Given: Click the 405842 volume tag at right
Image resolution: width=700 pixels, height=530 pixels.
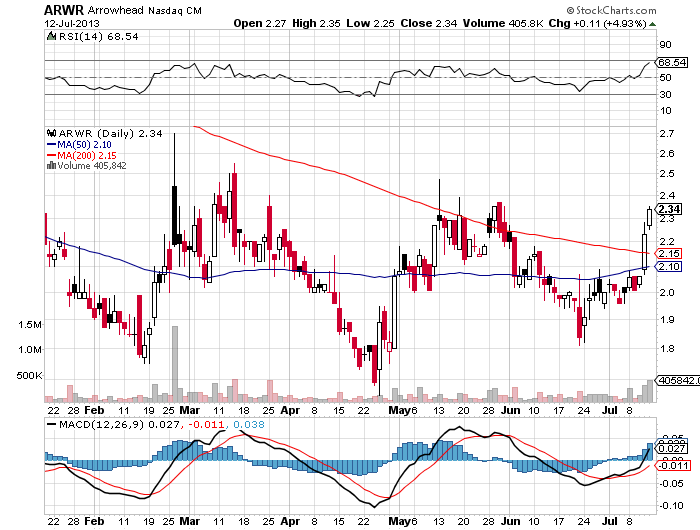Looking at the screenshot, I should coord(678,380).
